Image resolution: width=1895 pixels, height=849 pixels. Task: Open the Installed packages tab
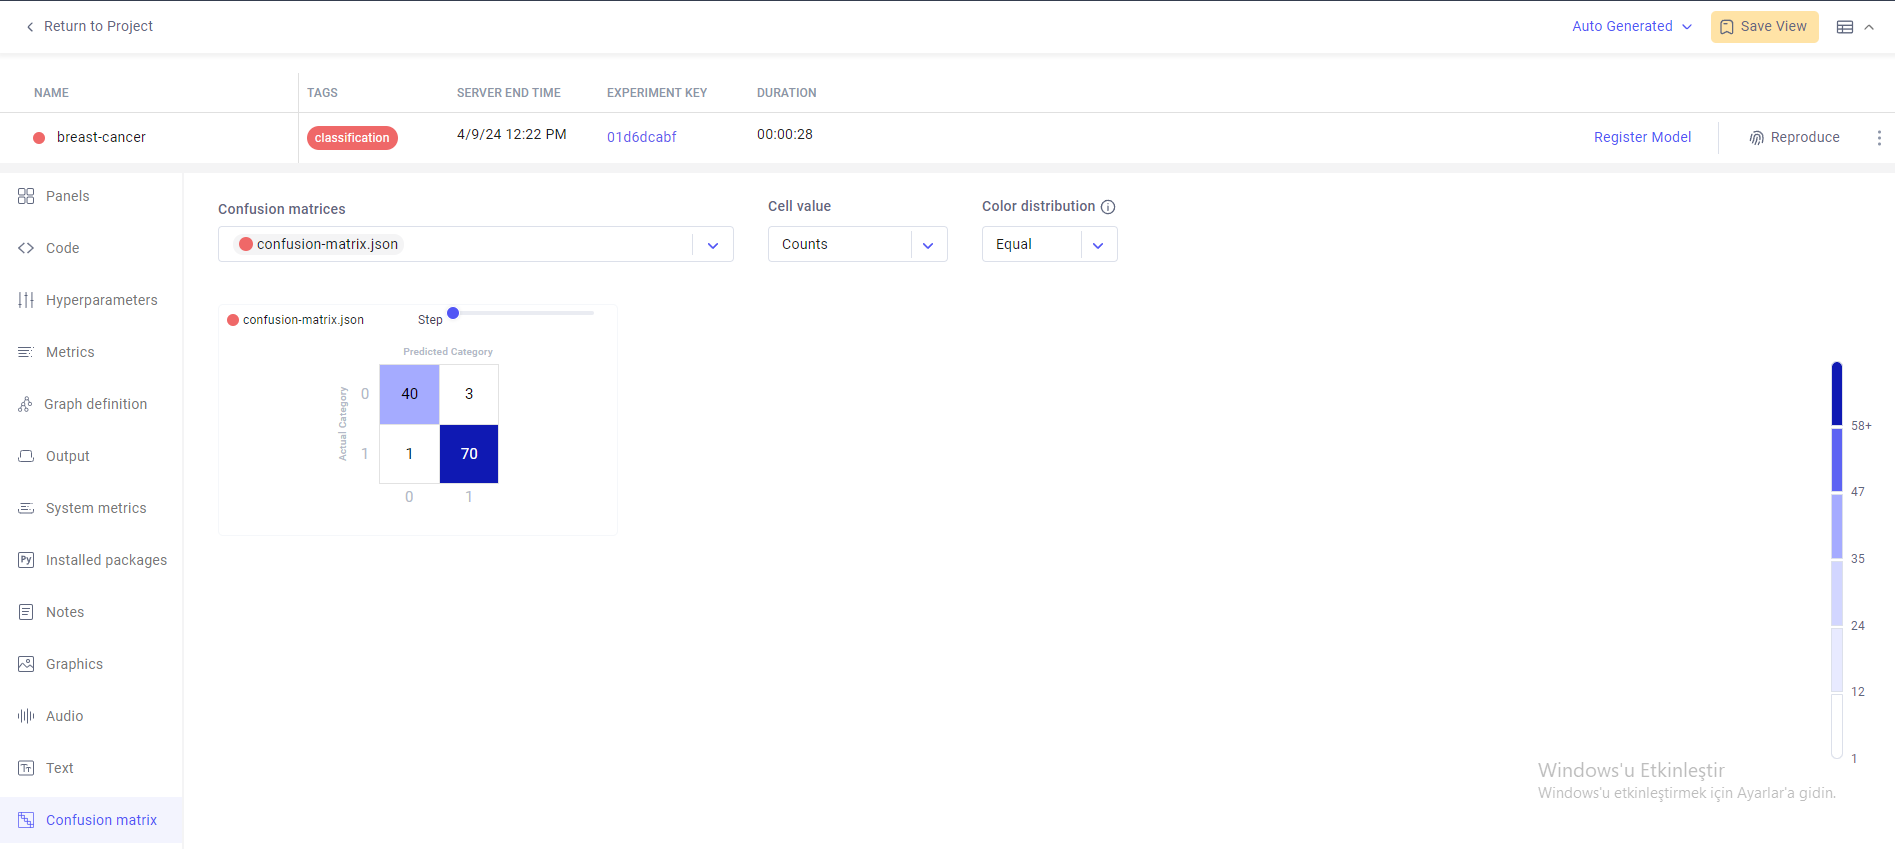coord(91,560)
